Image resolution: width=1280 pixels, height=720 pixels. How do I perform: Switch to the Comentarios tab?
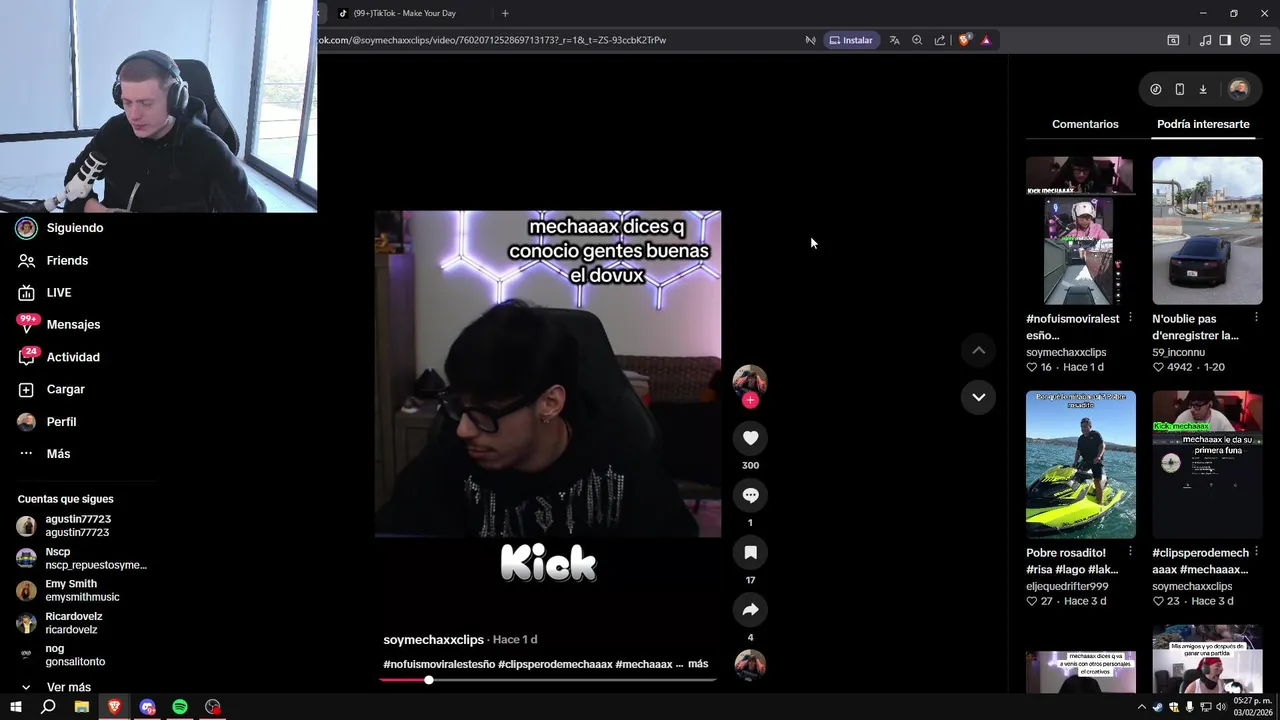point(1085,124)
